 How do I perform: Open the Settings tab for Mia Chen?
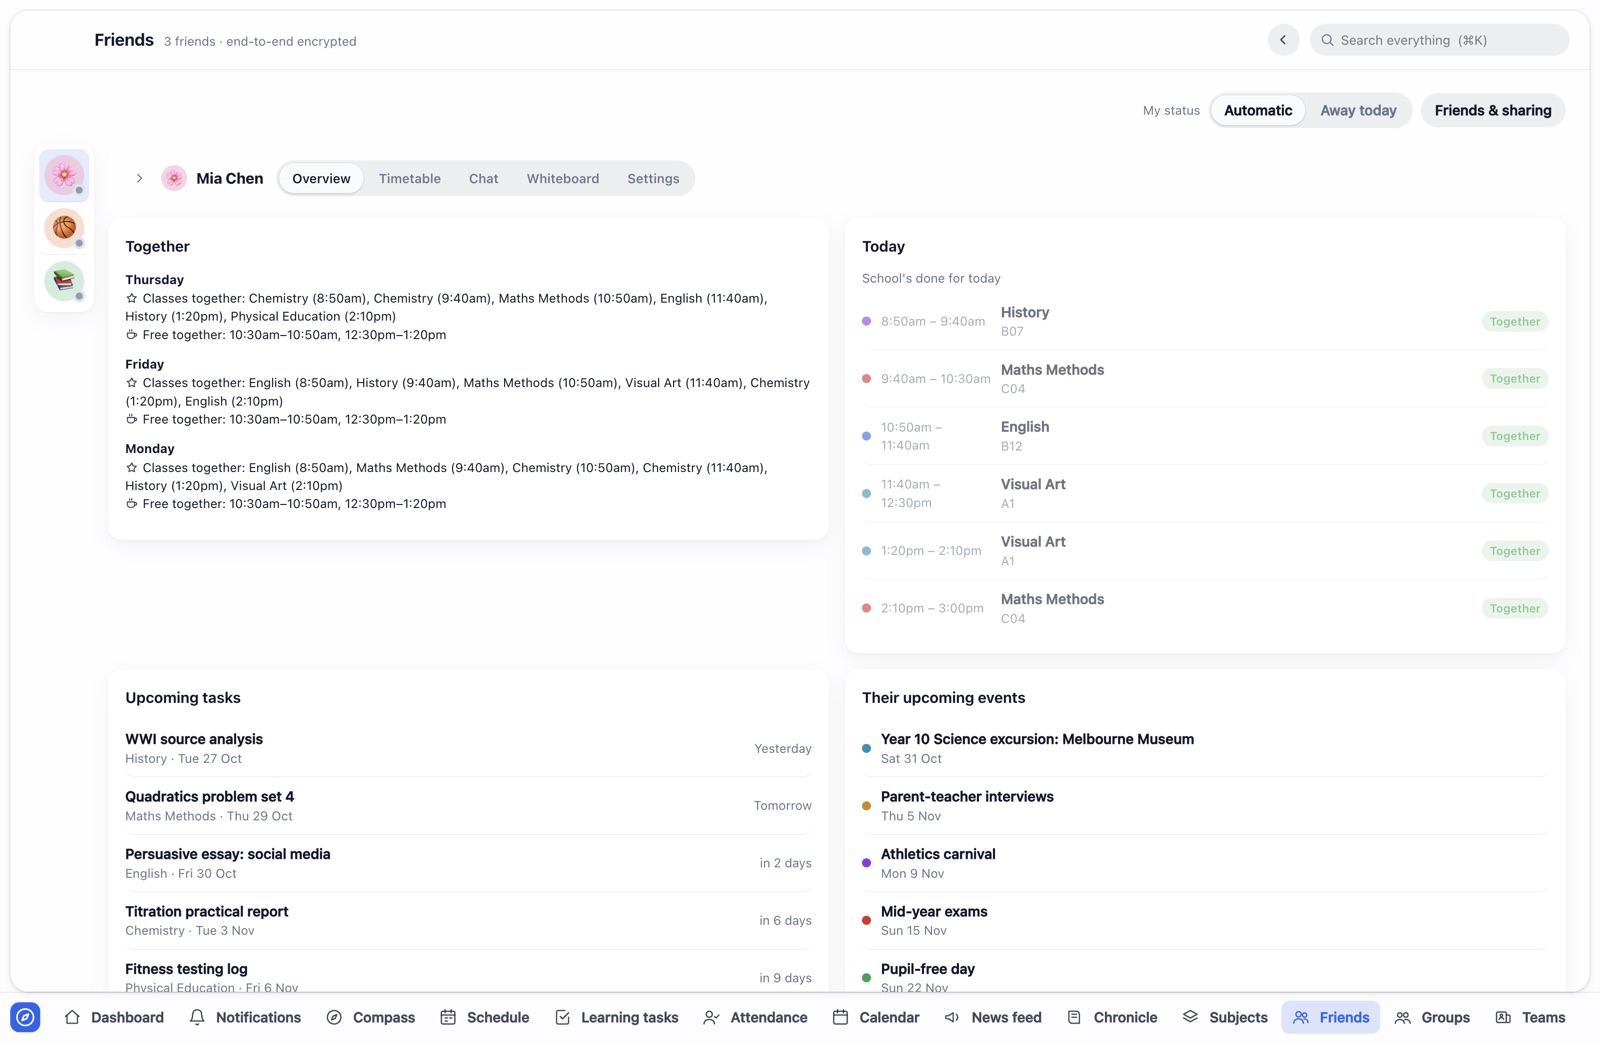(653, 178)
